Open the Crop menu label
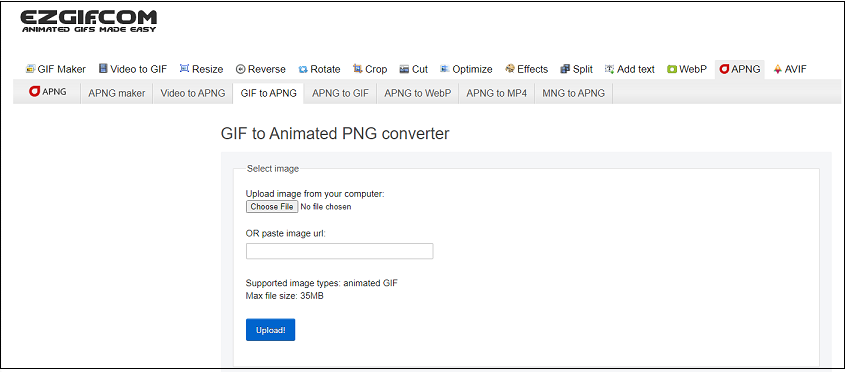Image resolution: width=848 pixels, height=372 pixels. pos(376,69)
